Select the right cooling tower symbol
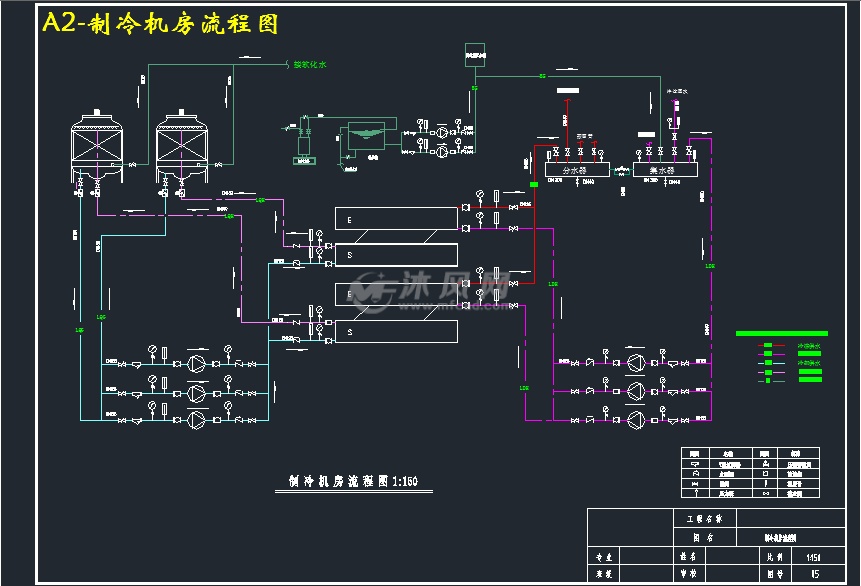 [x=182, y=146]
